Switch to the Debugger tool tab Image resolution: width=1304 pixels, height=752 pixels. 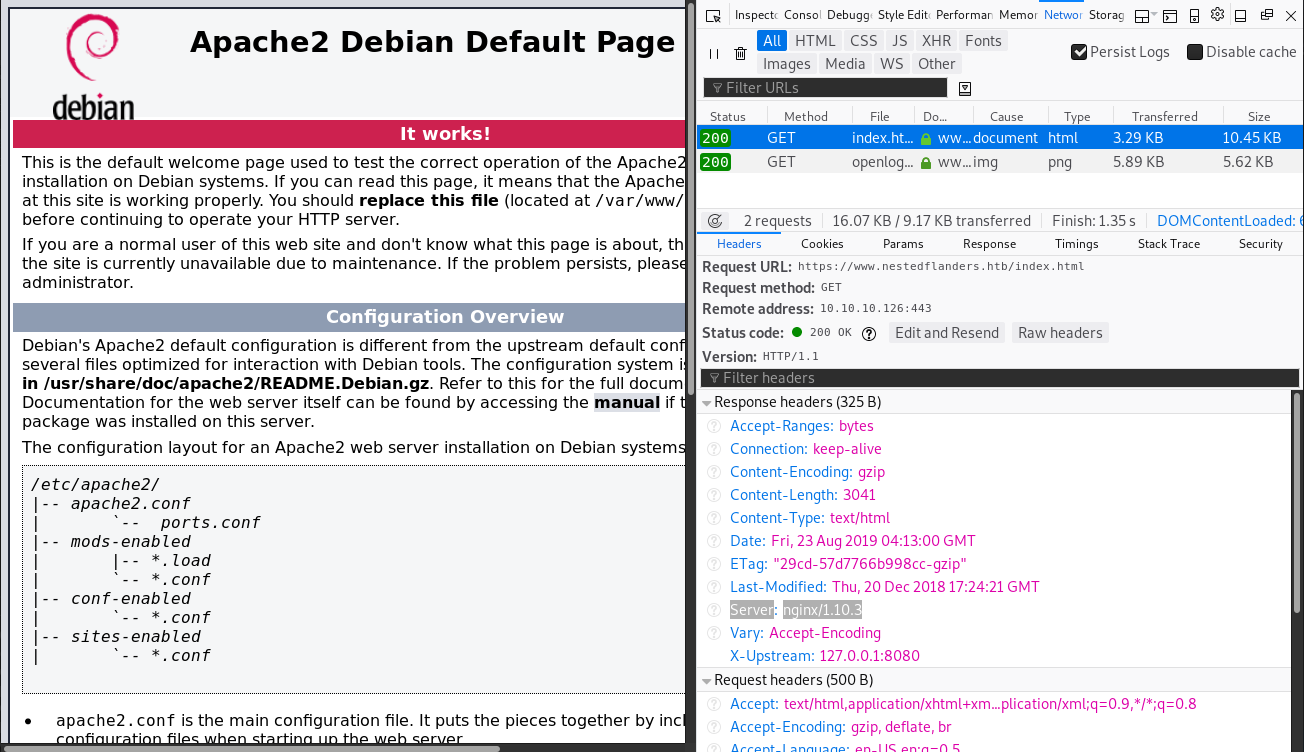pos(848,15)
